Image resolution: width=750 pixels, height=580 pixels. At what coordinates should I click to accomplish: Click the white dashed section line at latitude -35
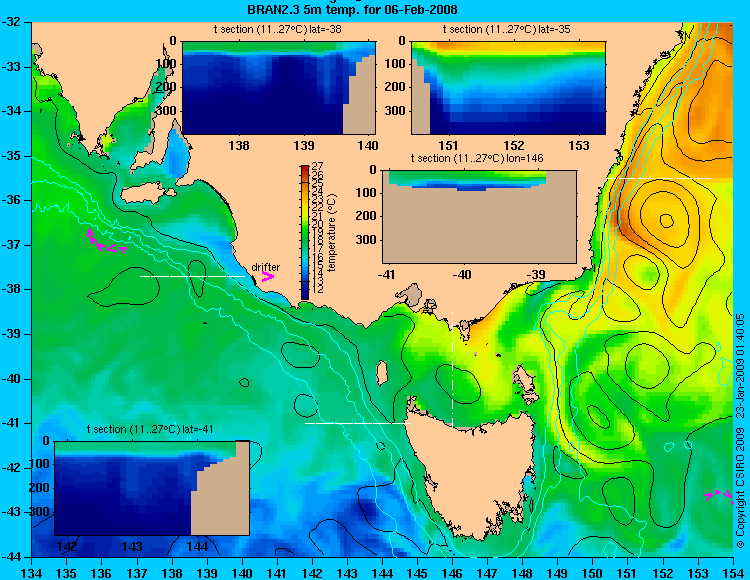(659, 178)
